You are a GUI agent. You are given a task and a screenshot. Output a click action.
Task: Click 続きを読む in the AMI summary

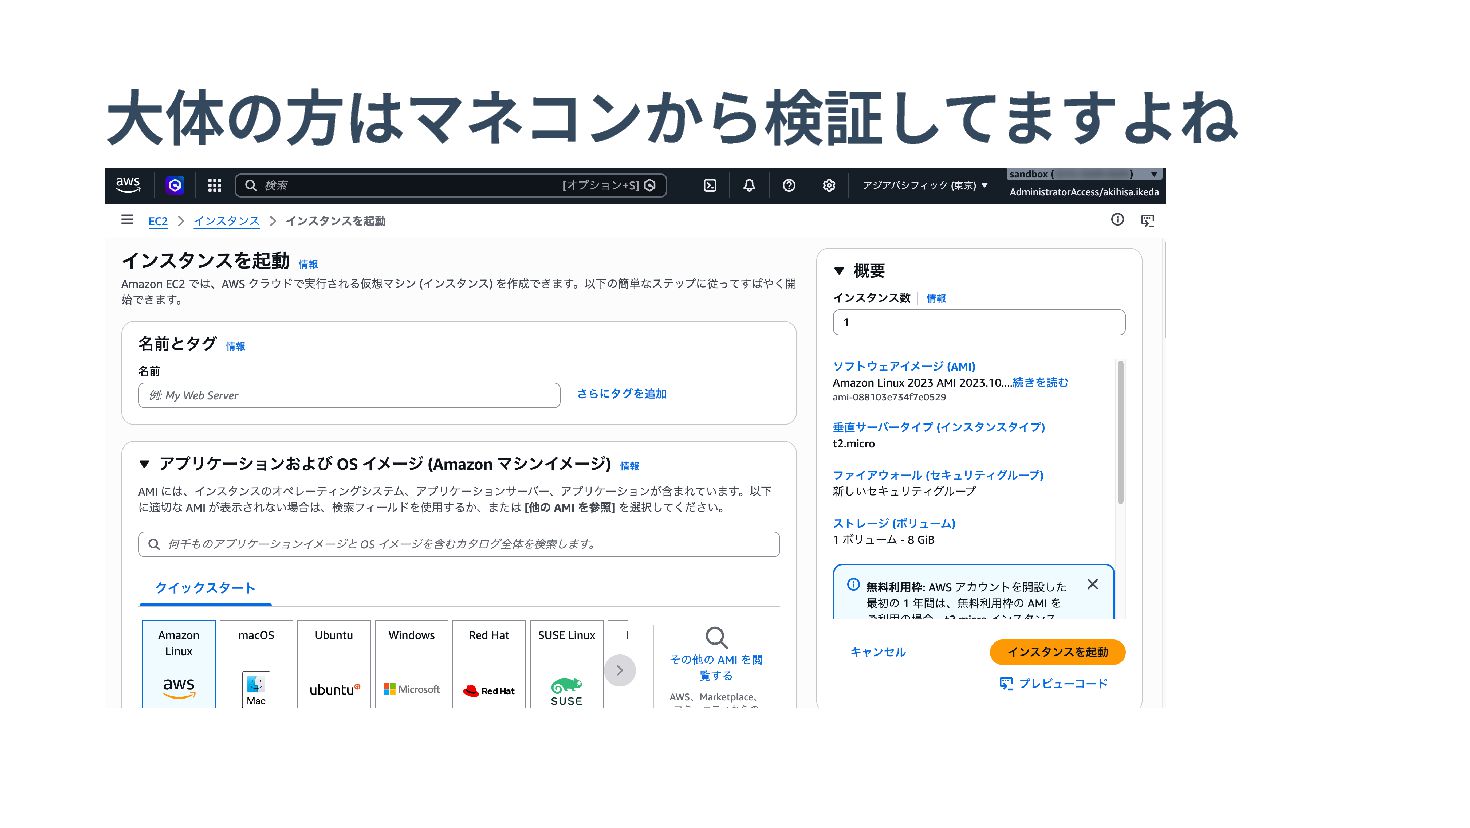(1040, 382)
